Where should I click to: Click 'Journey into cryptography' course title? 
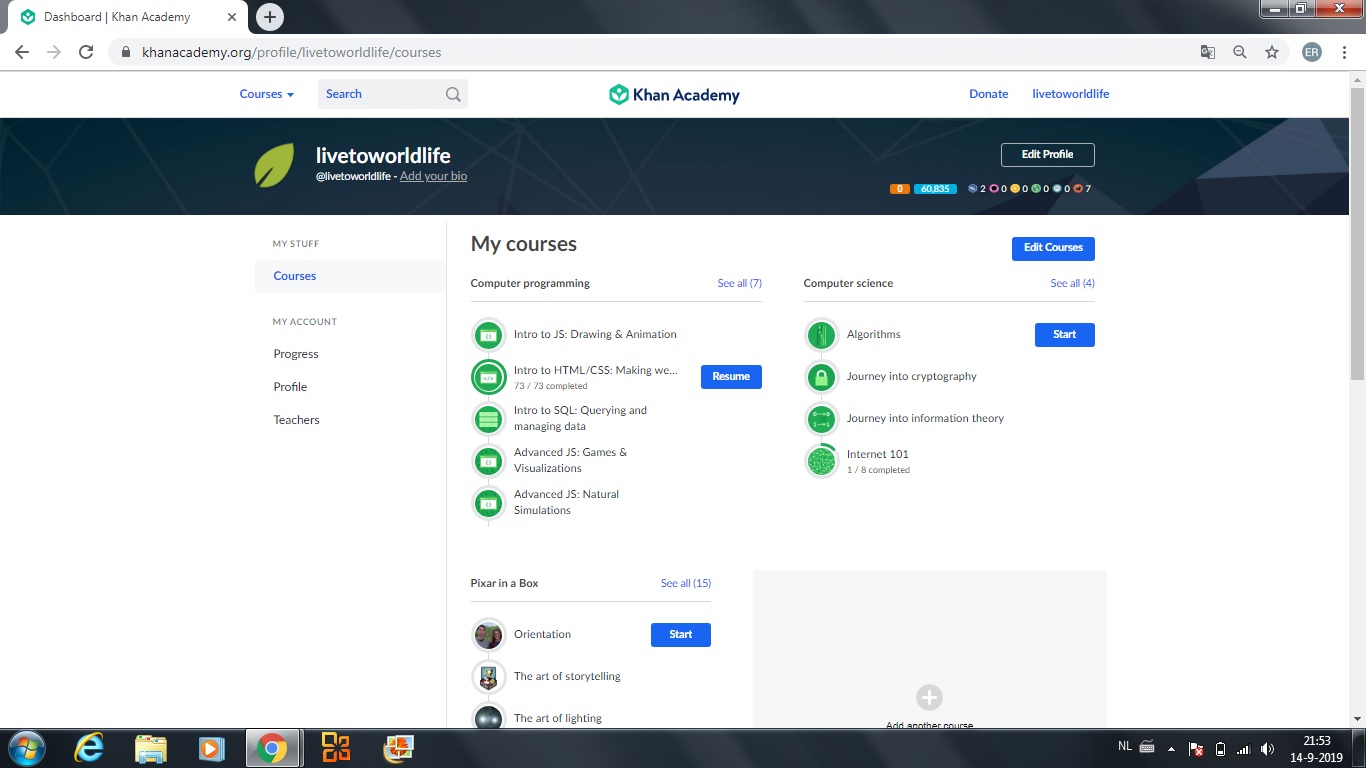(911, 377)
